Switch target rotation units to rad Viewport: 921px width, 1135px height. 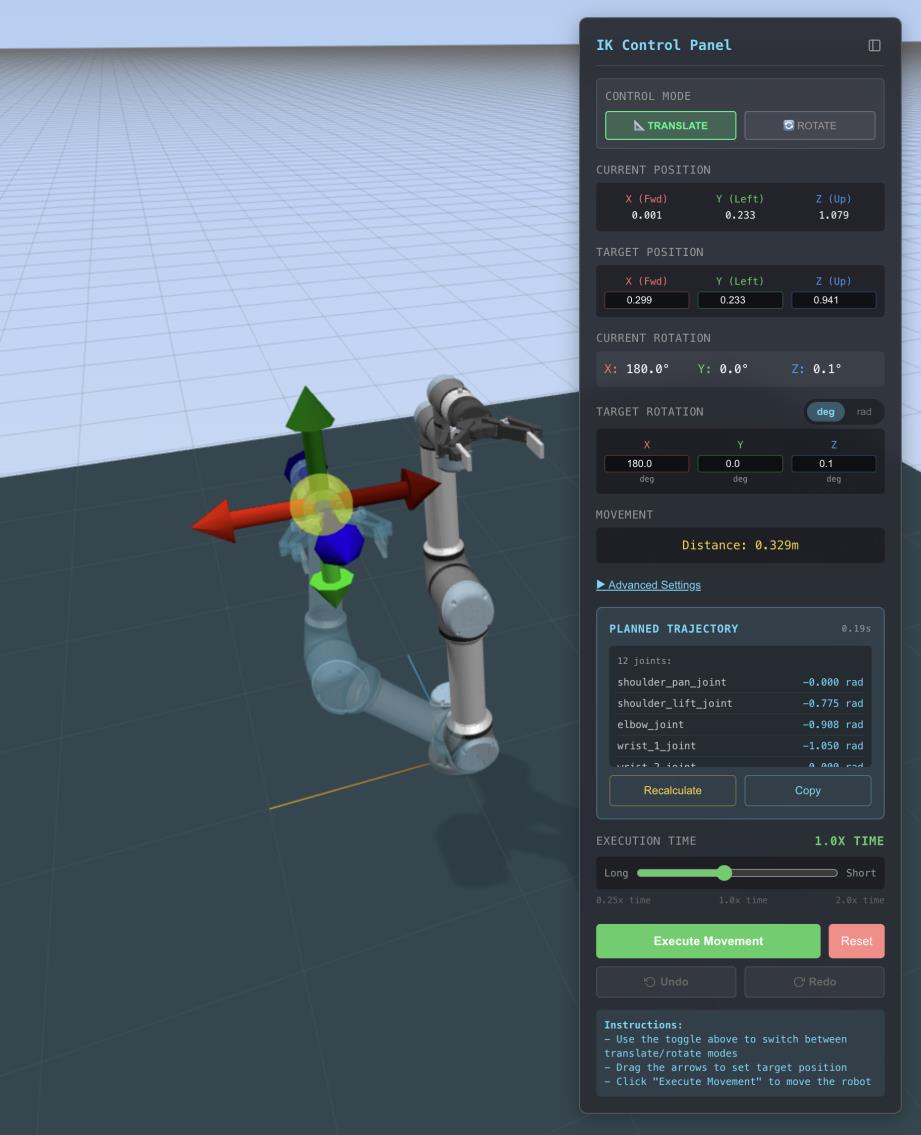864,411
